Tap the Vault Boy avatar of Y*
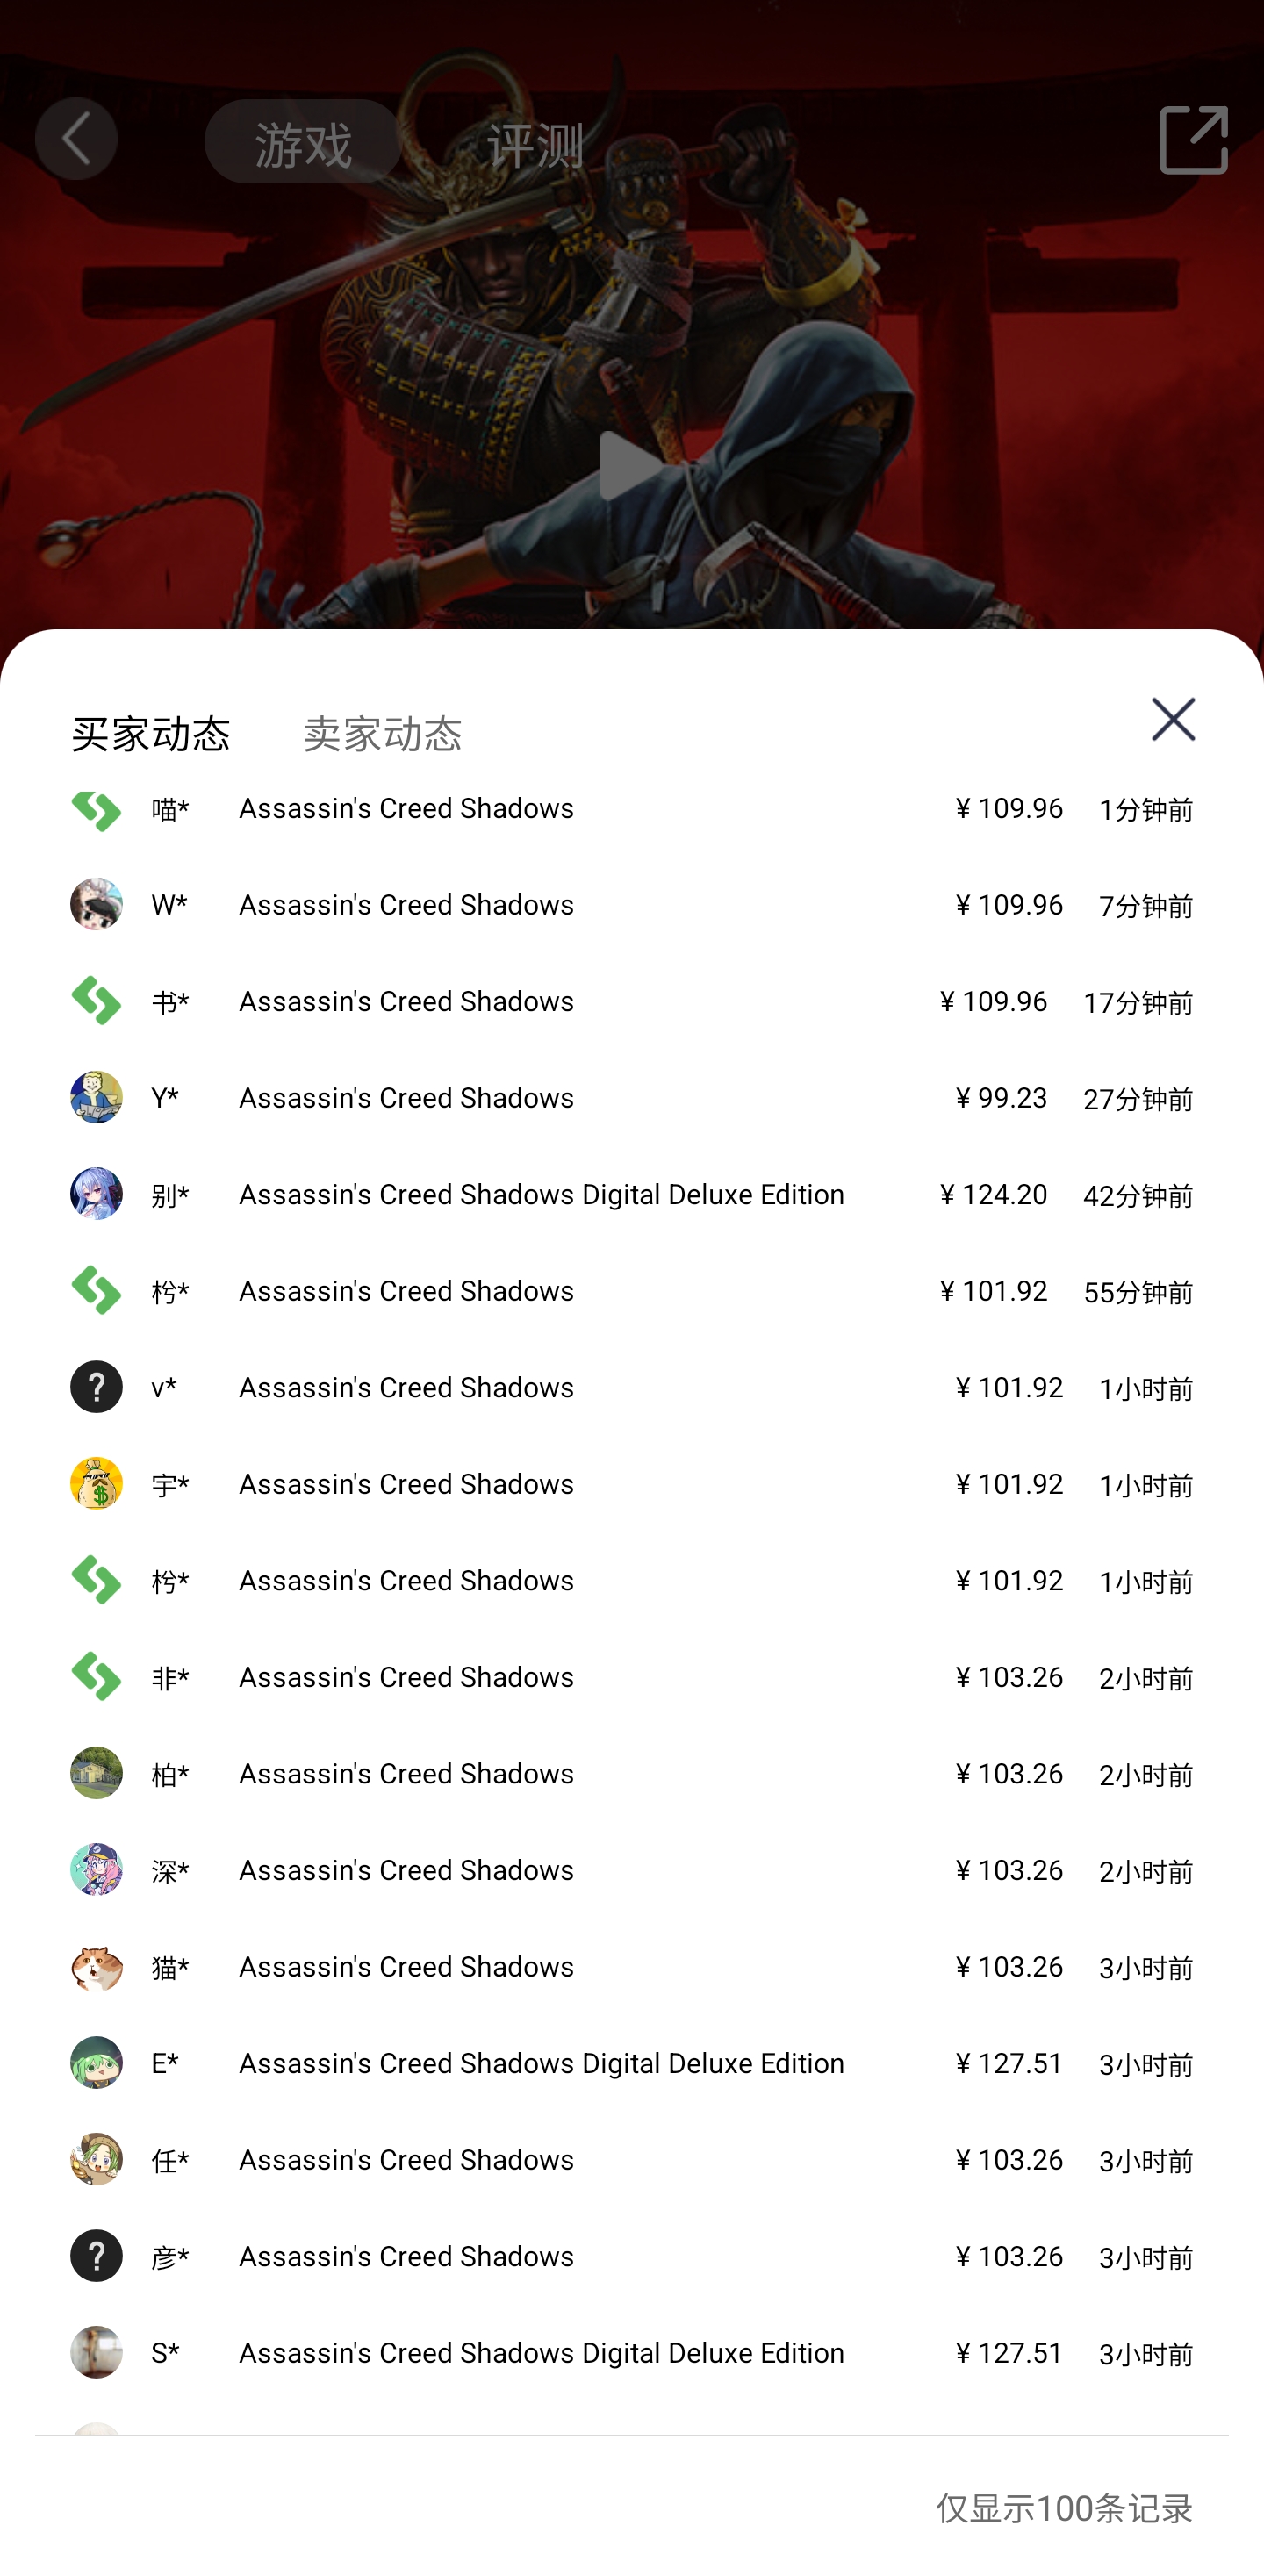This screenshot has width=1264, height=2576. coord(96,1098)
